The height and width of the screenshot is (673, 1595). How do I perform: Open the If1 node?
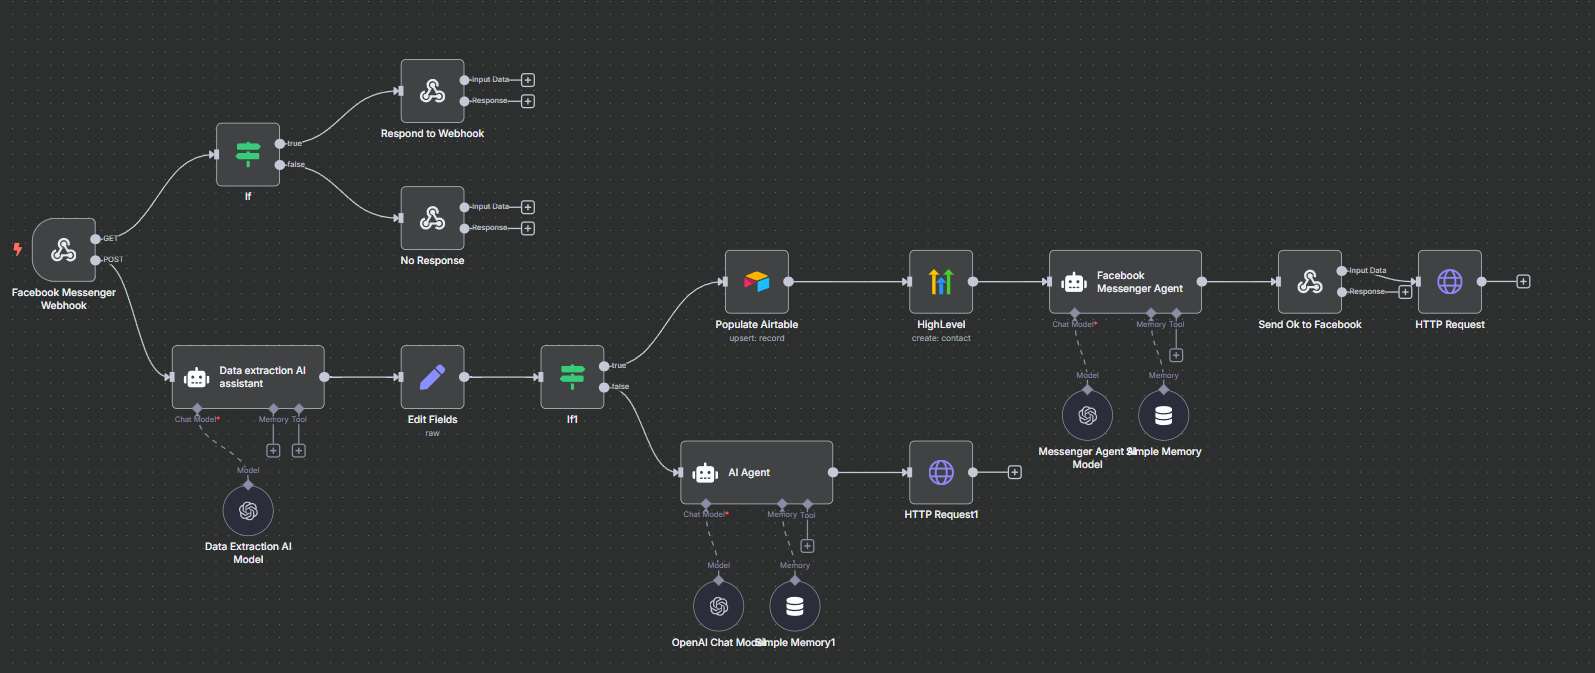tap(572, 377)
